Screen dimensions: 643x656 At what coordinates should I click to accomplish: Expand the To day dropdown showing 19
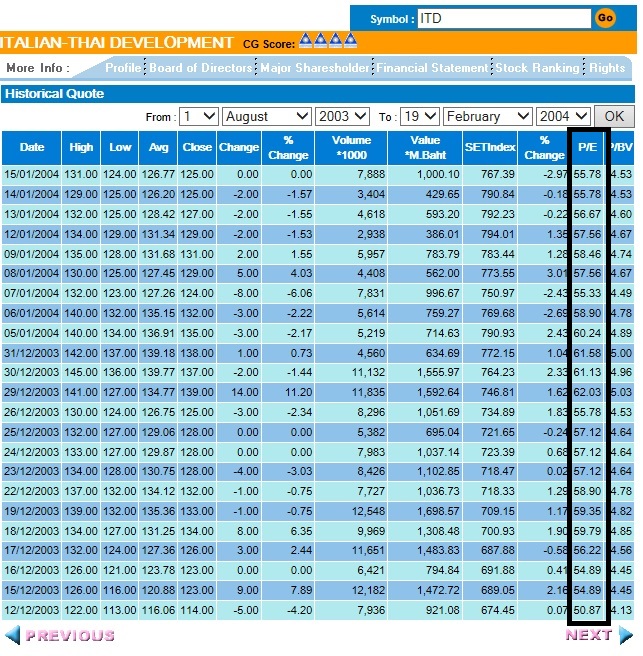420,116
